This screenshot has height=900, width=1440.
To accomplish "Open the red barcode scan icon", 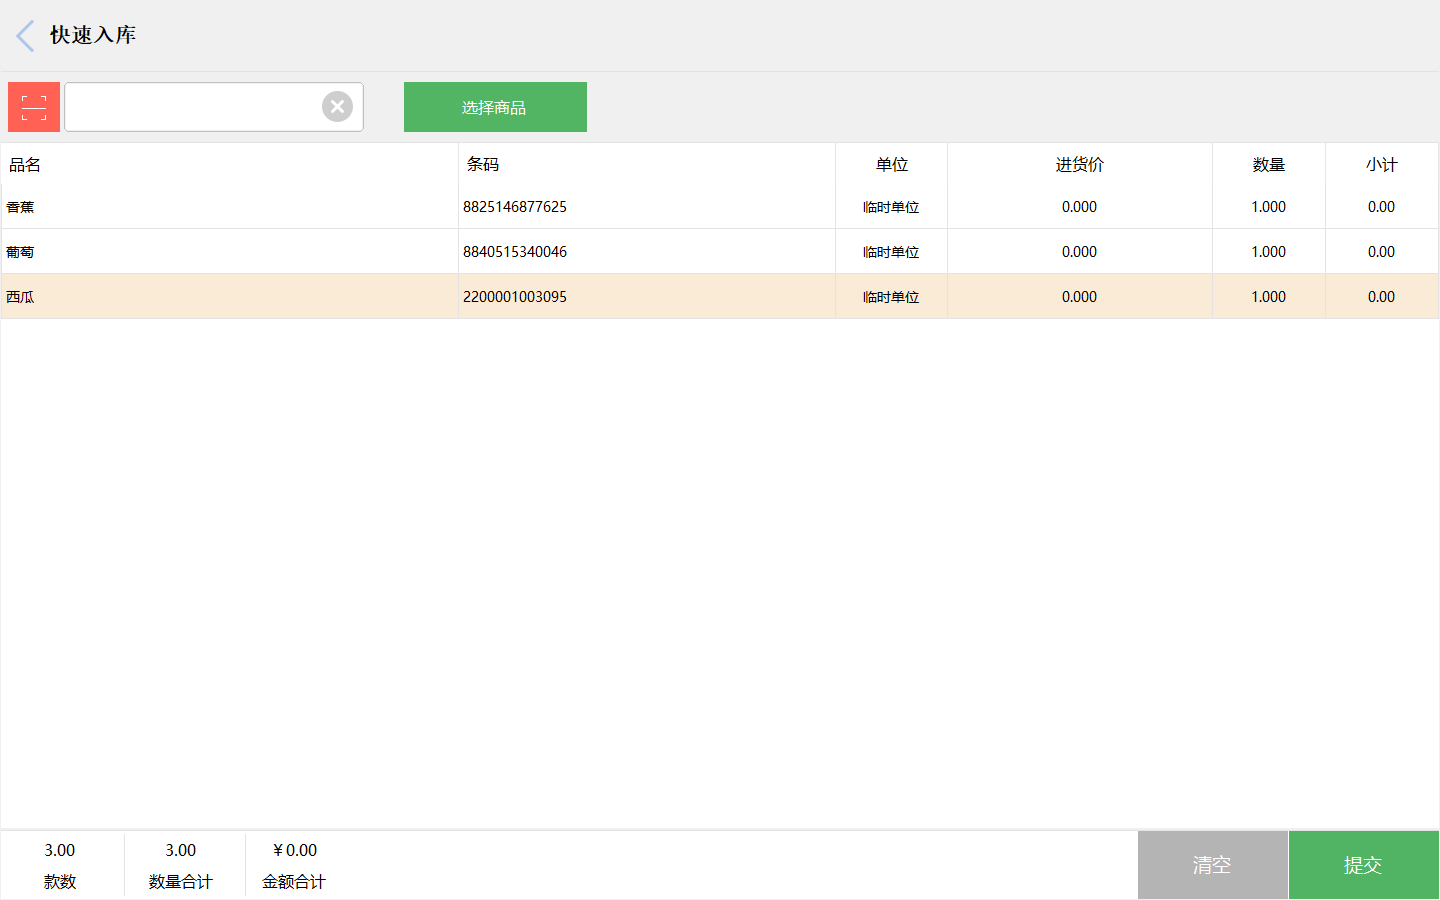I will click(x=34, y=107).
